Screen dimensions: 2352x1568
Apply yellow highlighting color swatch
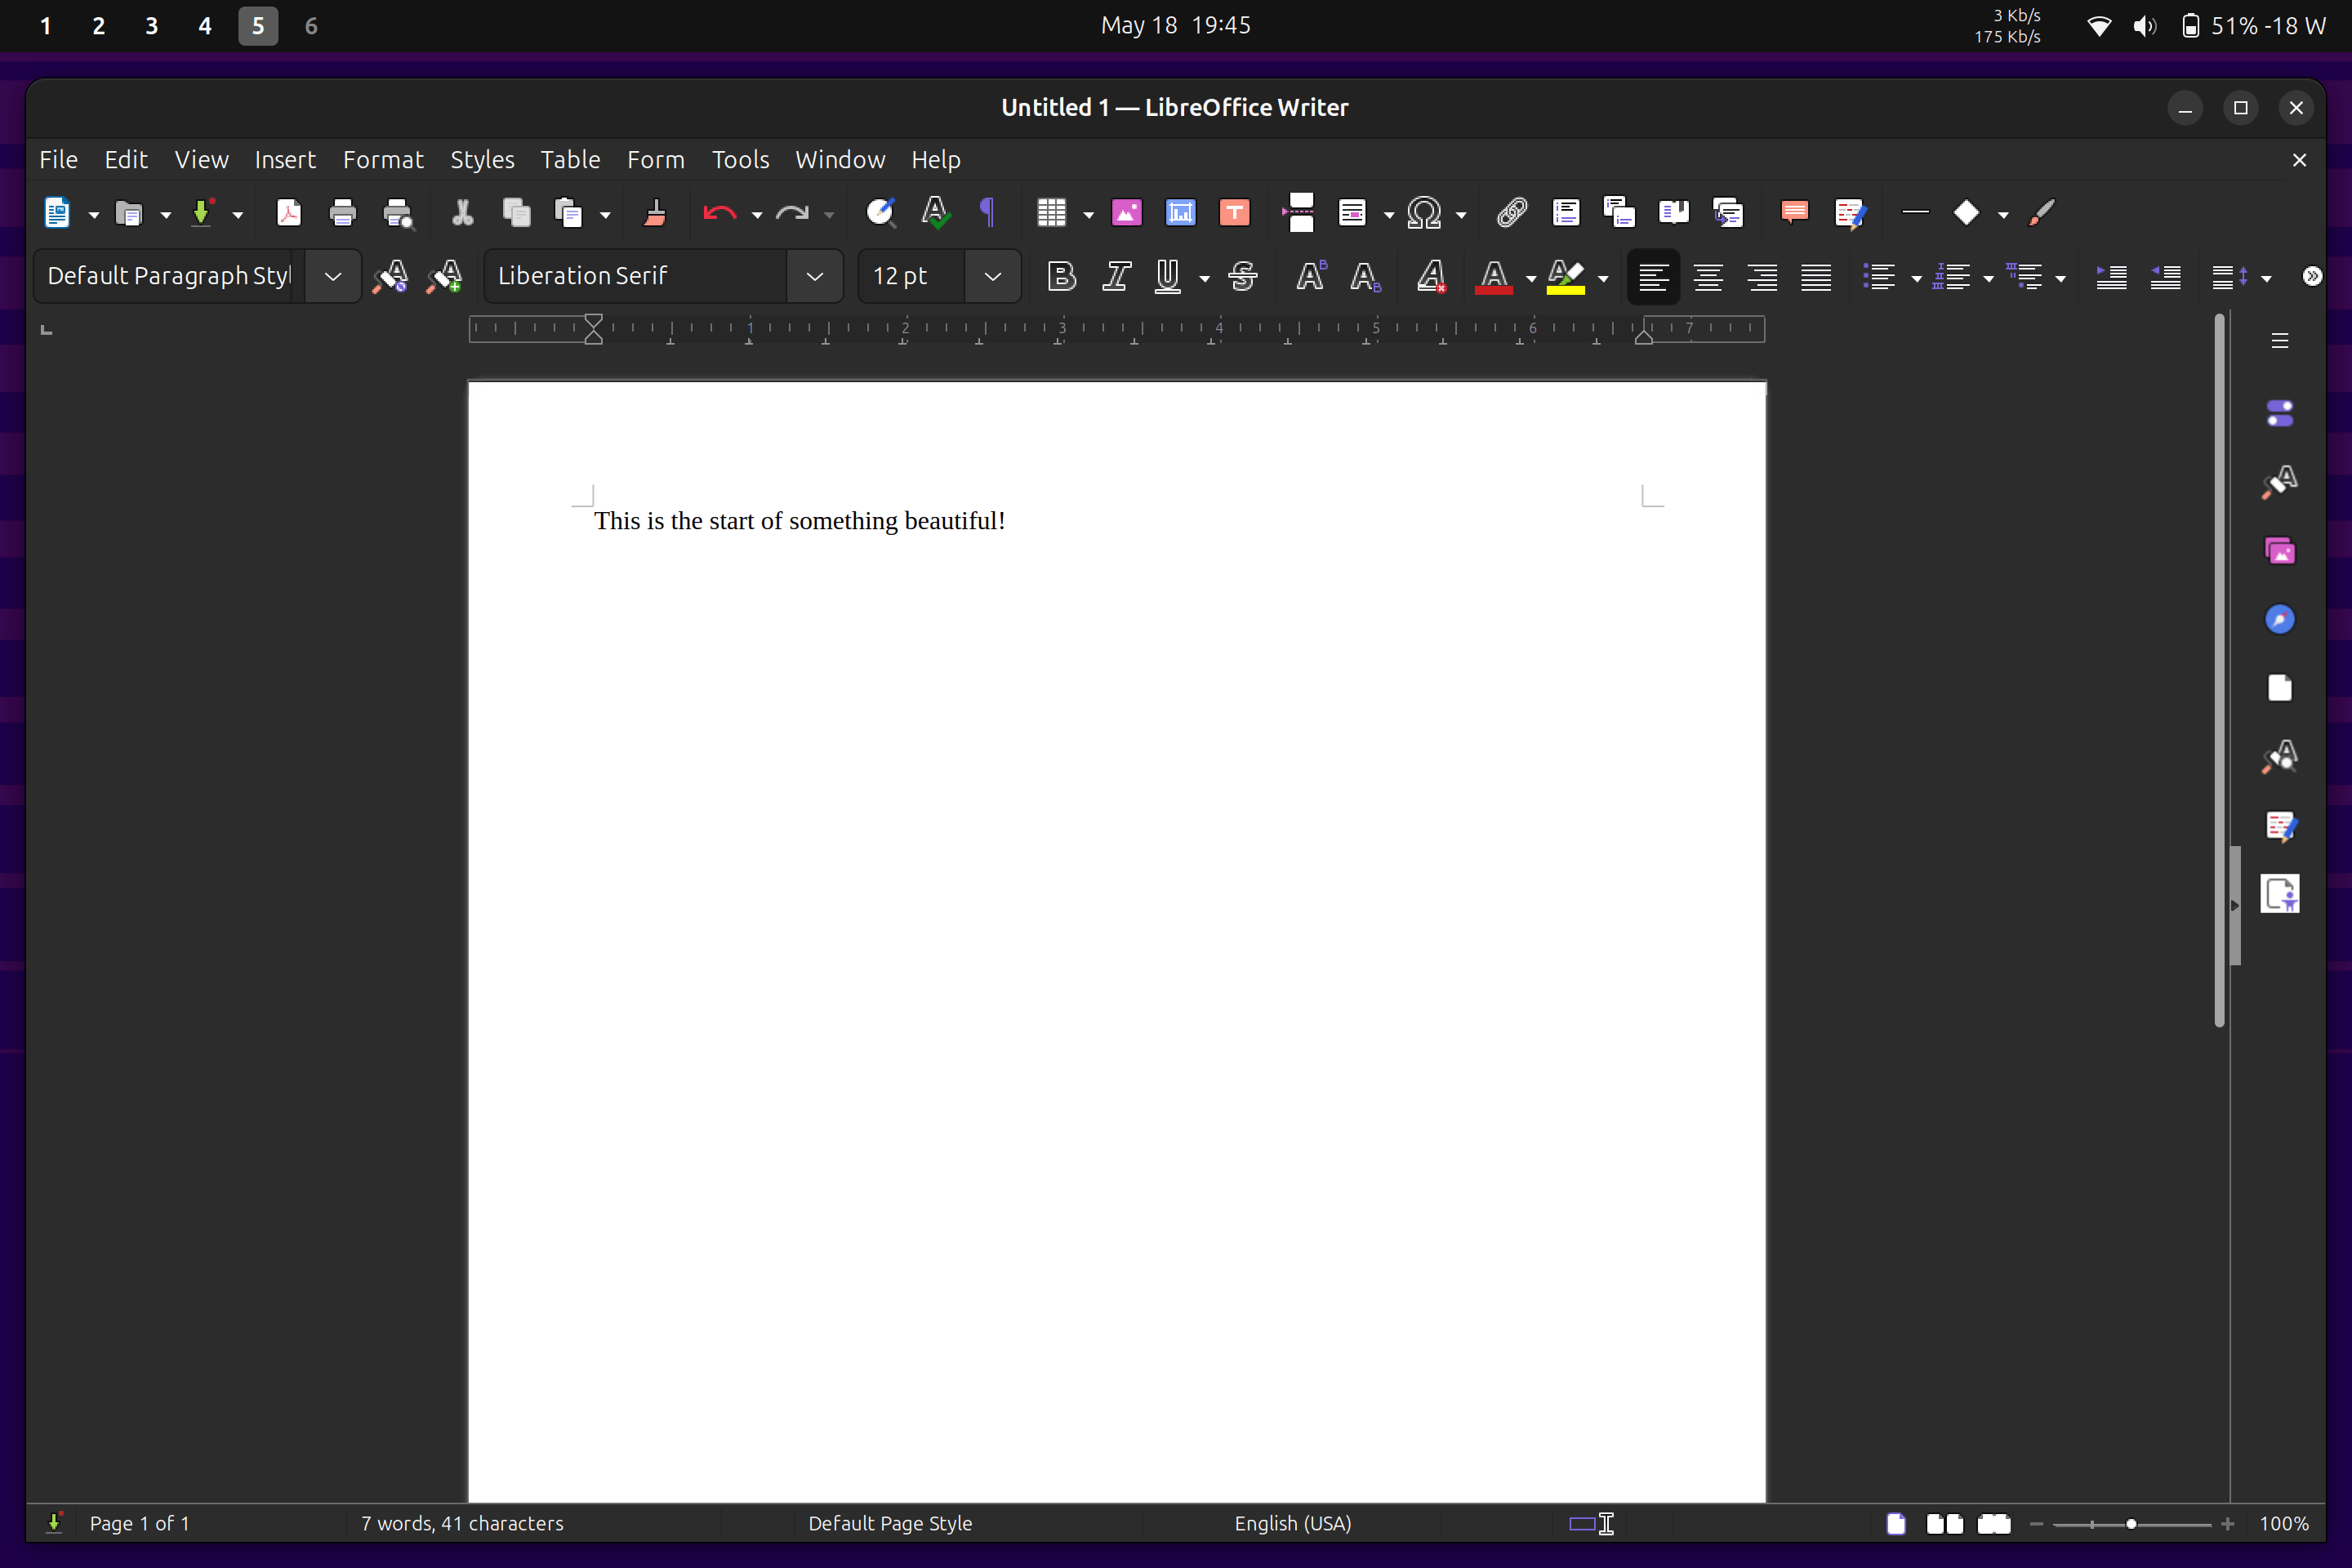1565,276
